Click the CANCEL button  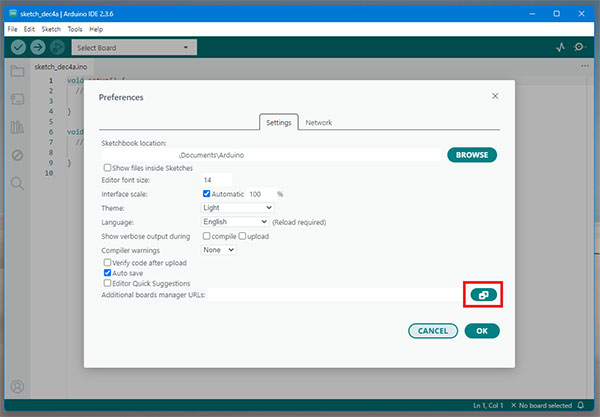(432, 330)
